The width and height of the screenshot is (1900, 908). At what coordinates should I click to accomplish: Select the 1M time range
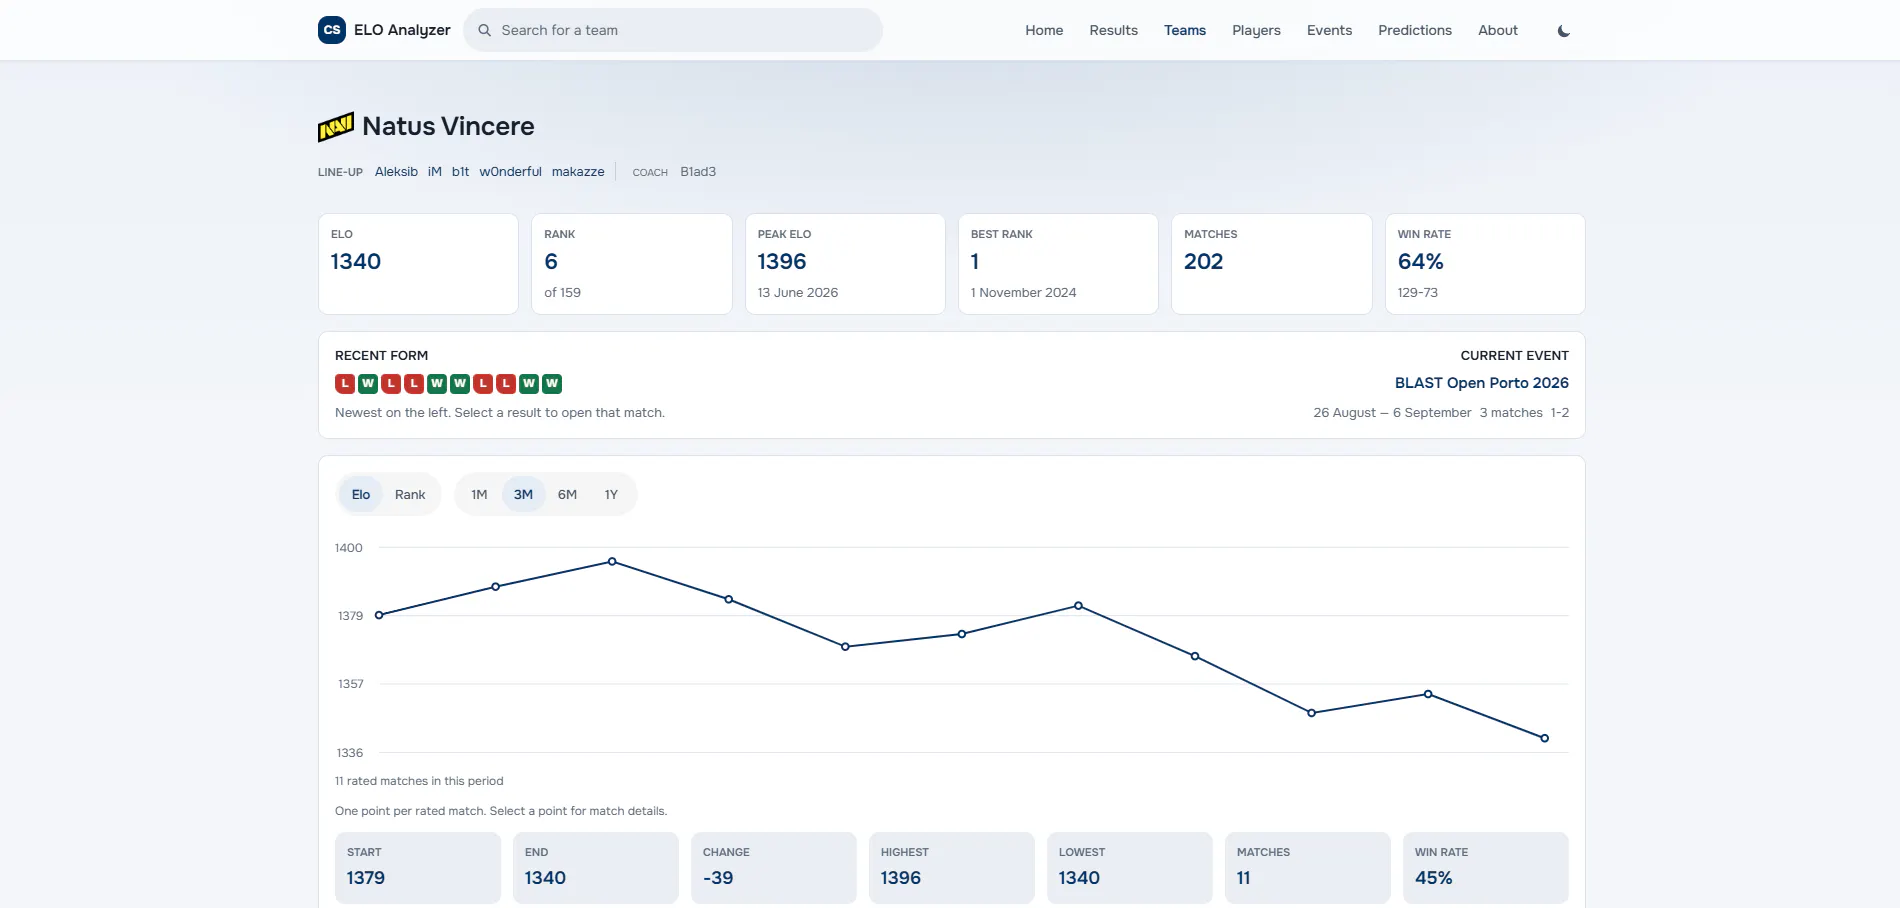[479, 494]
